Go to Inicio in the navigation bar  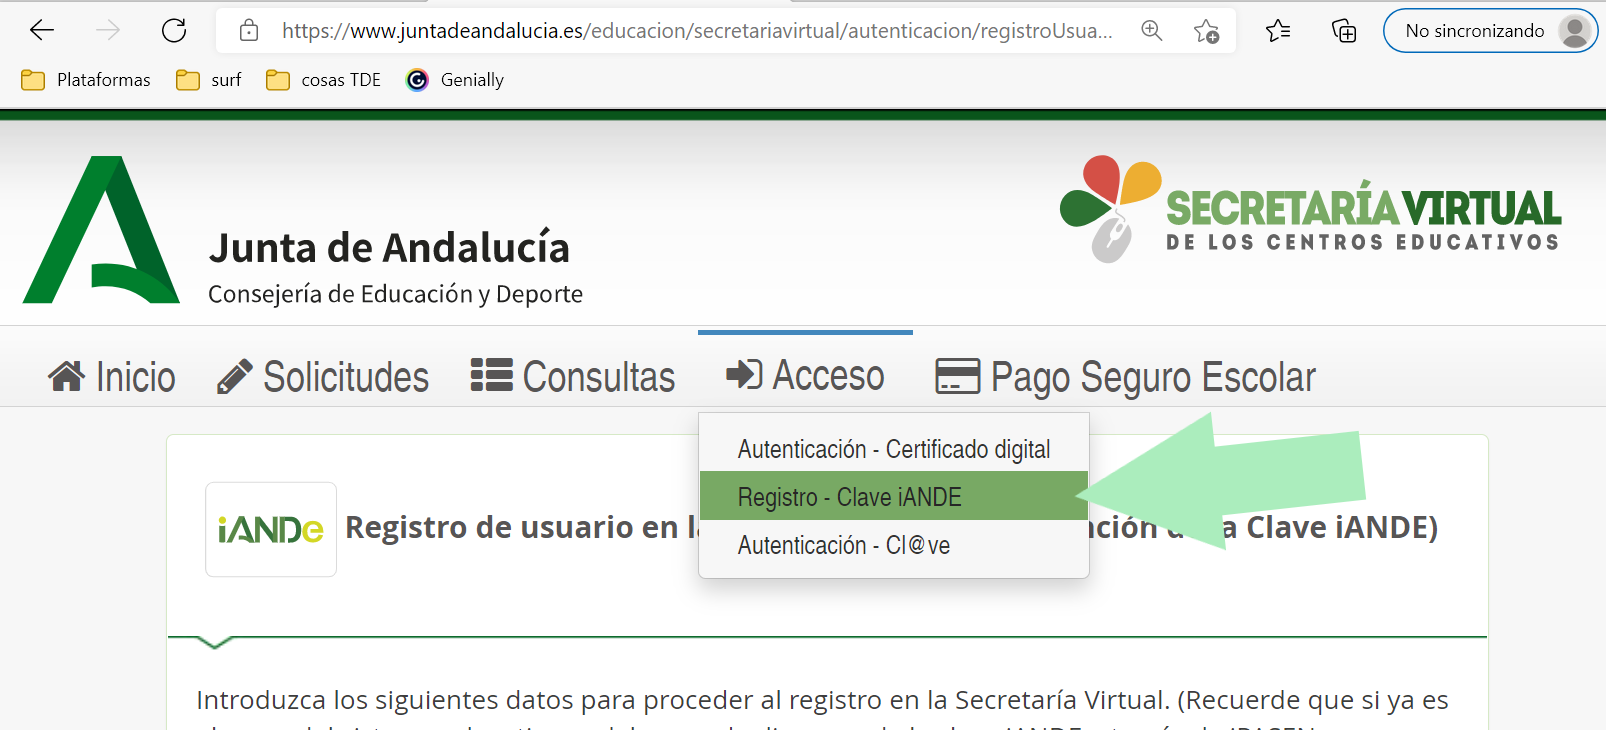[x=112, y=377]
